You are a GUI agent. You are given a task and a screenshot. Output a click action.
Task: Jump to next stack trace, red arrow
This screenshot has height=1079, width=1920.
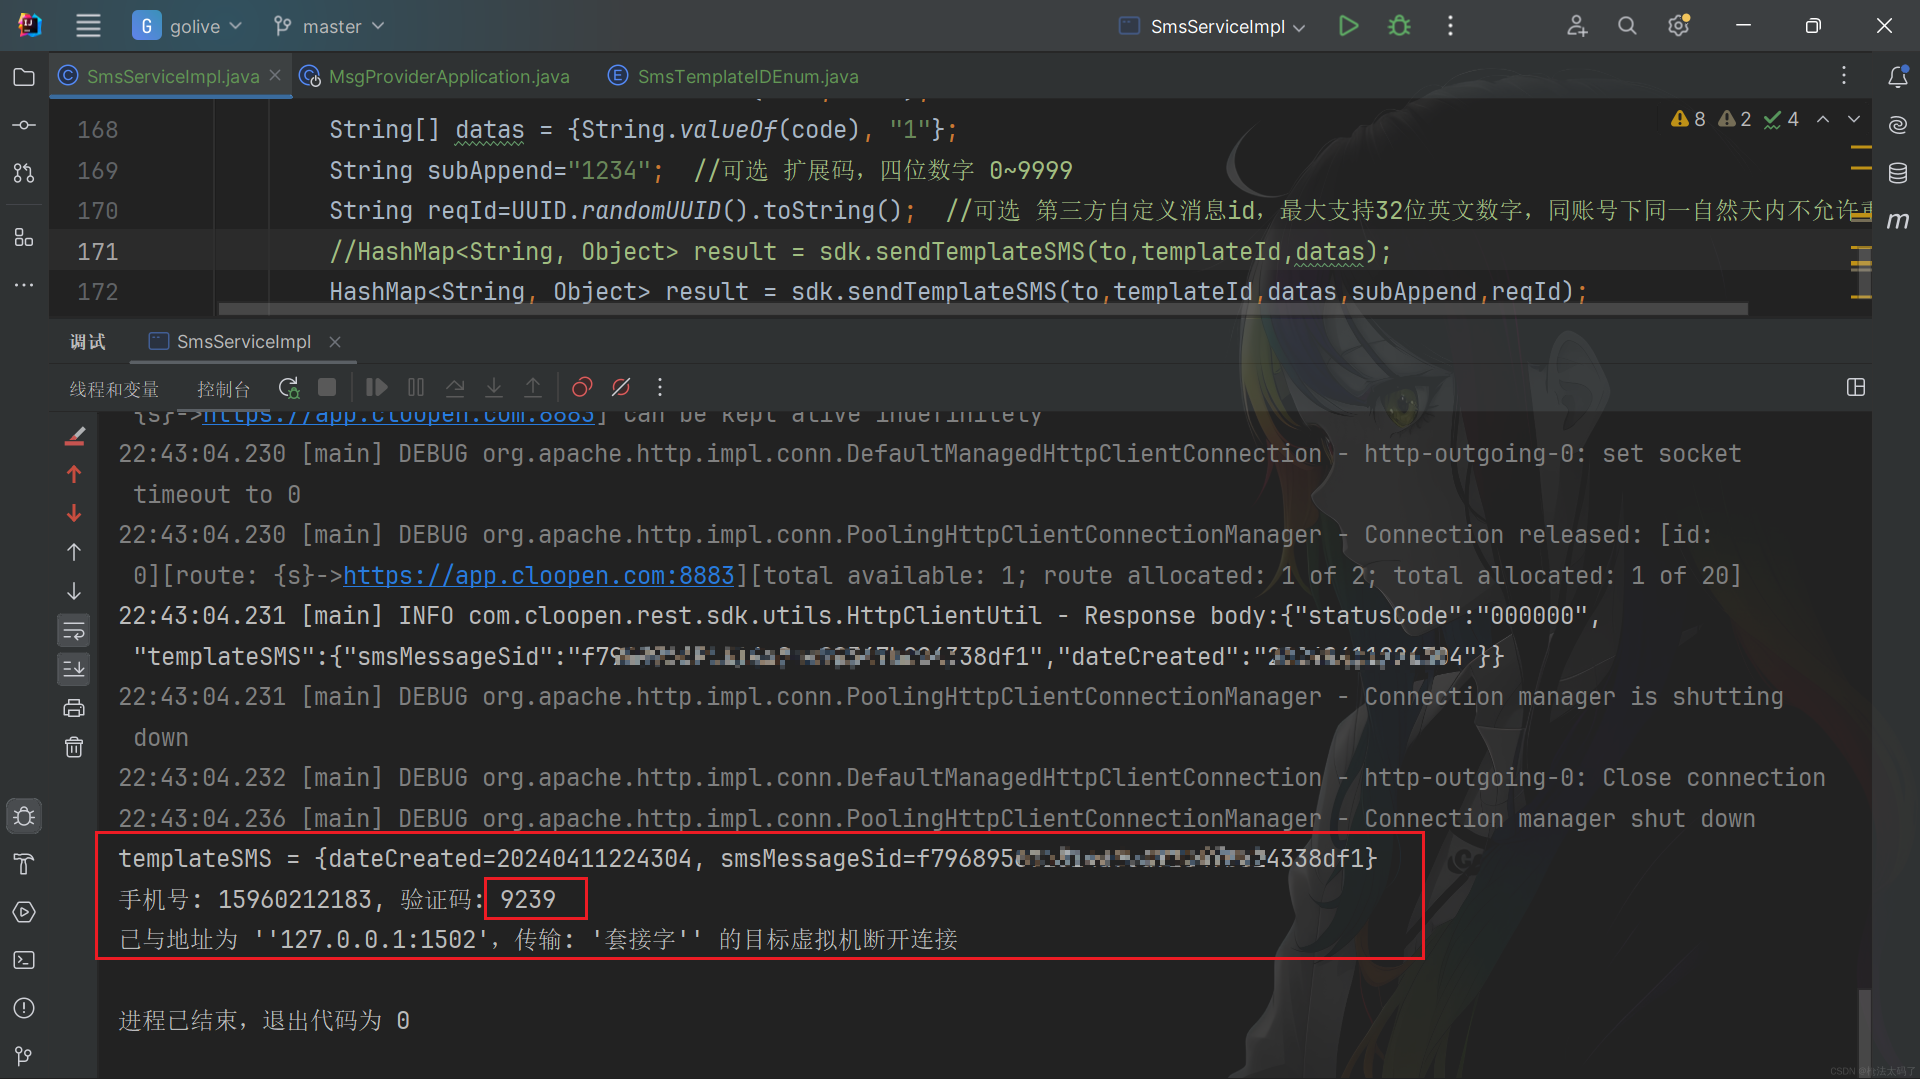tap(74, 513)
